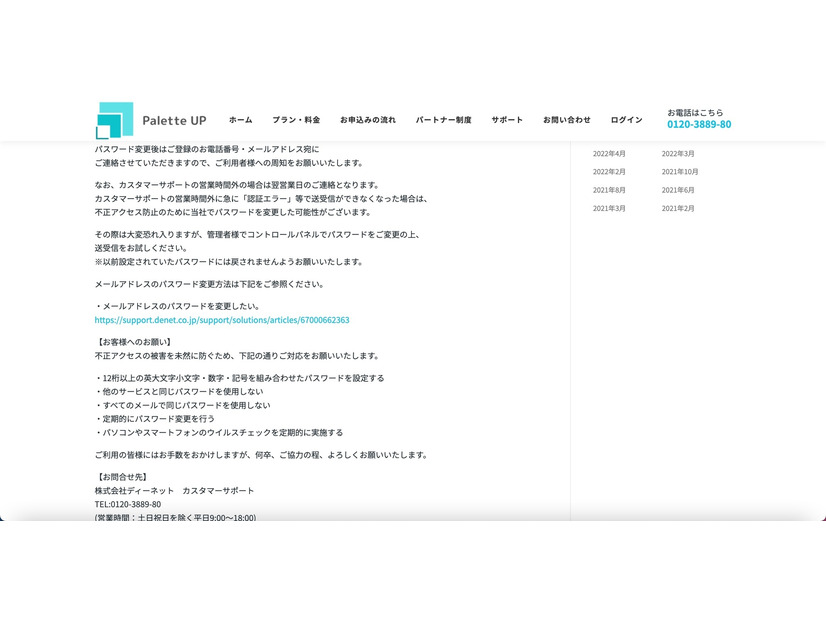Click the phone number 0120-3889-80 in header

699,124
